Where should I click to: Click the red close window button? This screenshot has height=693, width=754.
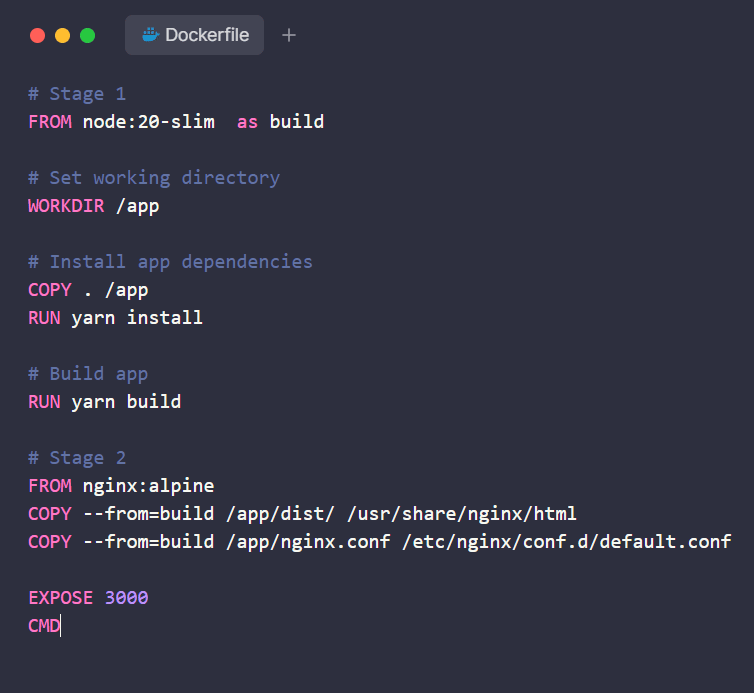[38, 35]
